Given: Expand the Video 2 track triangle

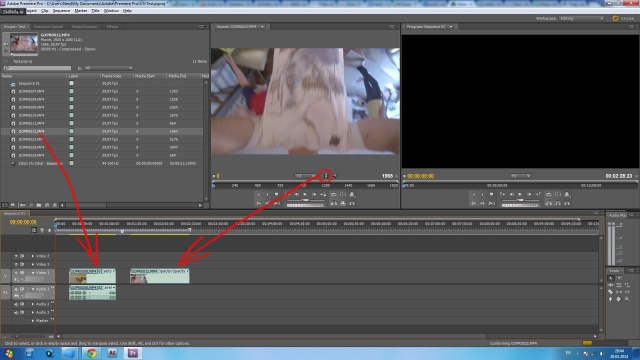Looking at the screenshot, I should click(x=33, y=264).
